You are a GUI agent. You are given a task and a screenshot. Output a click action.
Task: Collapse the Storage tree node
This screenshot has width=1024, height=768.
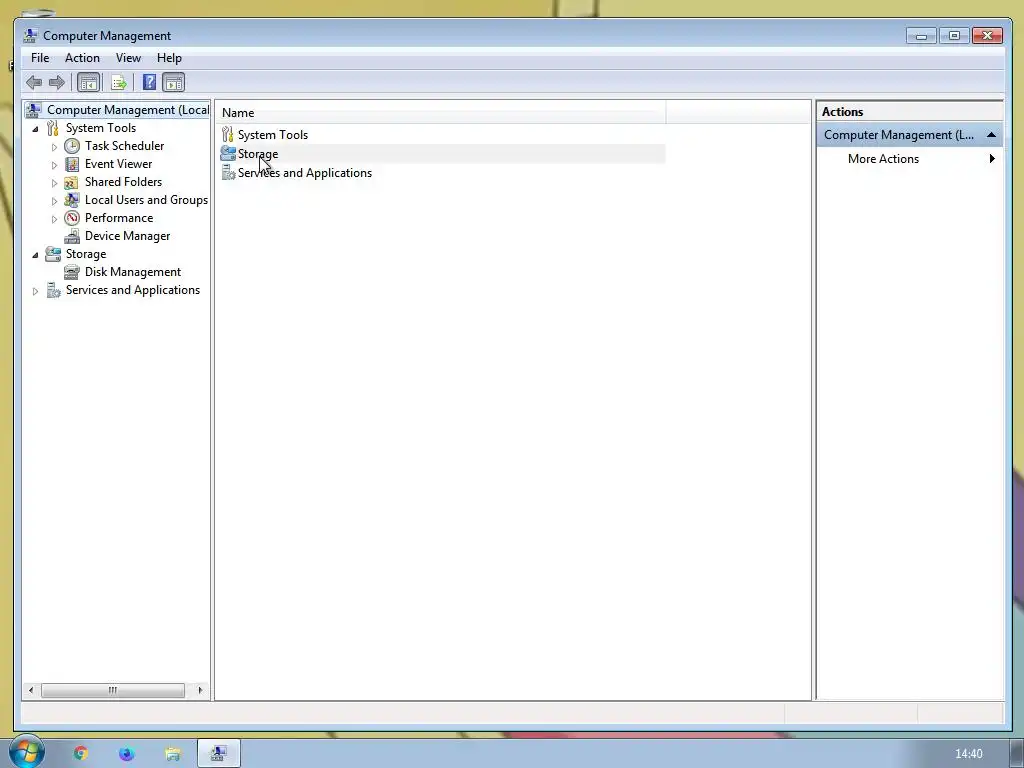point(35,255)
